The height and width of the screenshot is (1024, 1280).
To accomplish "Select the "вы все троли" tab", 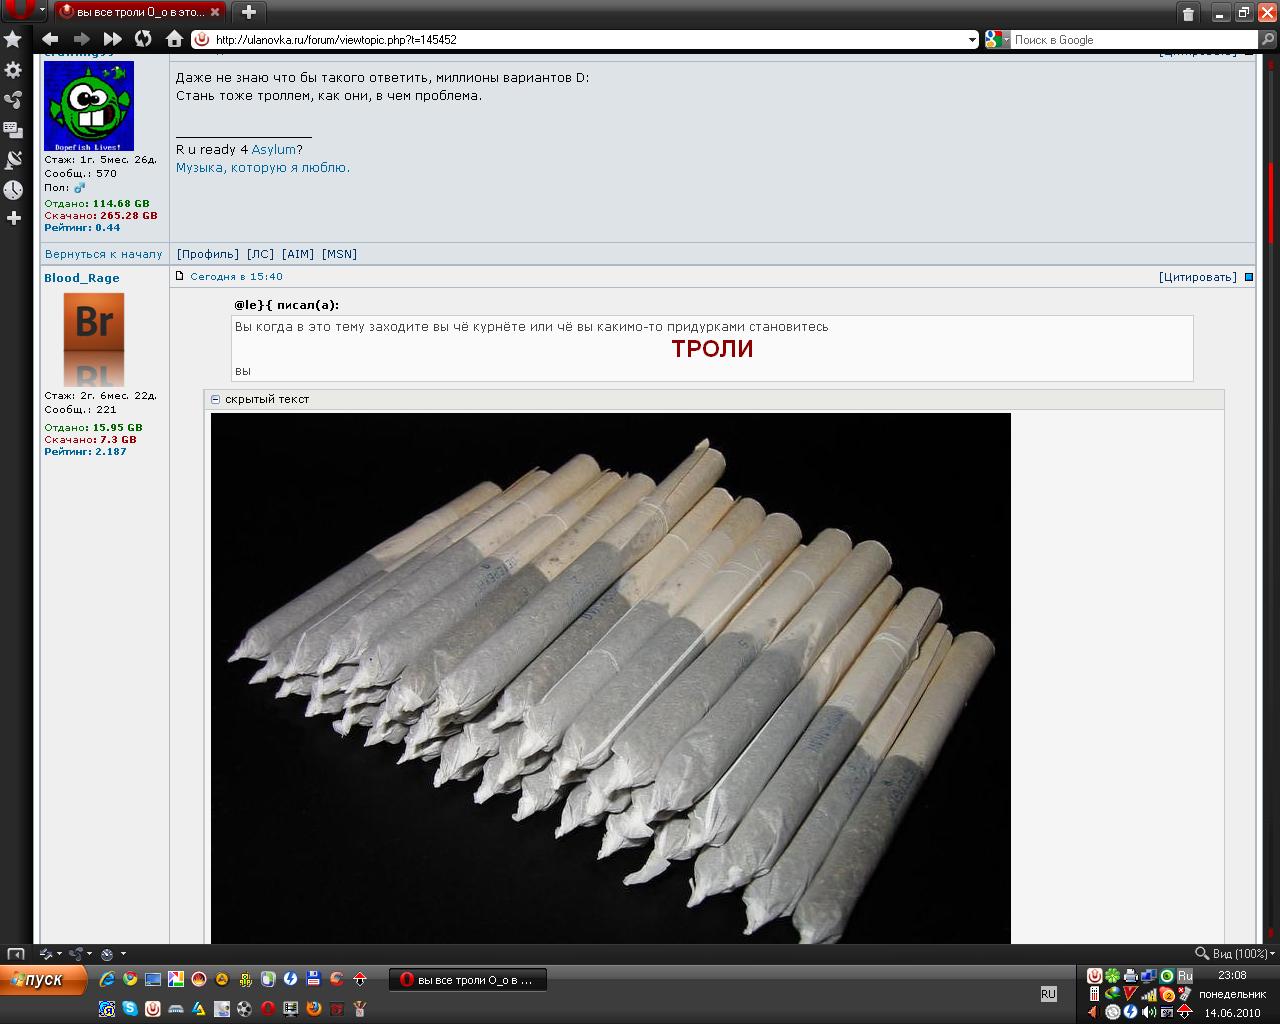I will (x=138, y=12).
